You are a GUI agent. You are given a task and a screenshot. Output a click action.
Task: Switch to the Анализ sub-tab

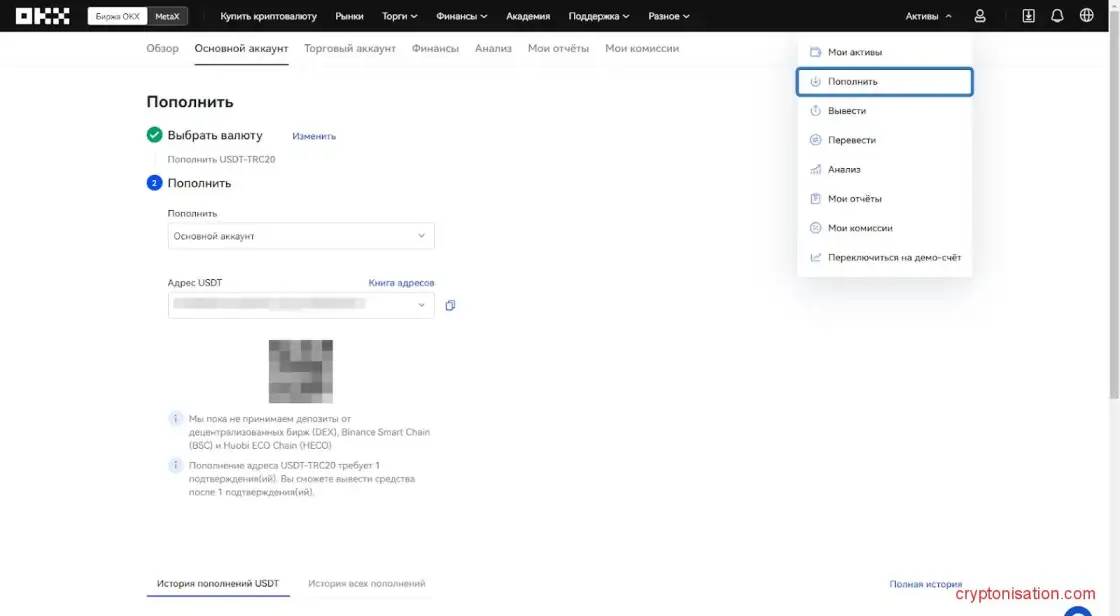[493, 49]
